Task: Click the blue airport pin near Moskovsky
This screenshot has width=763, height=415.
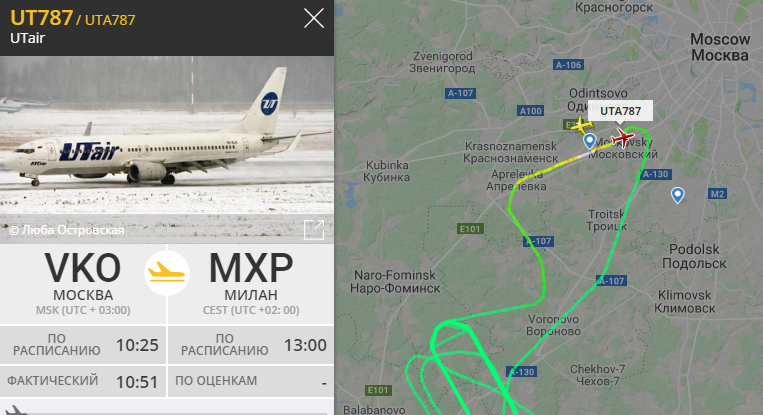Action: [590, 141]
